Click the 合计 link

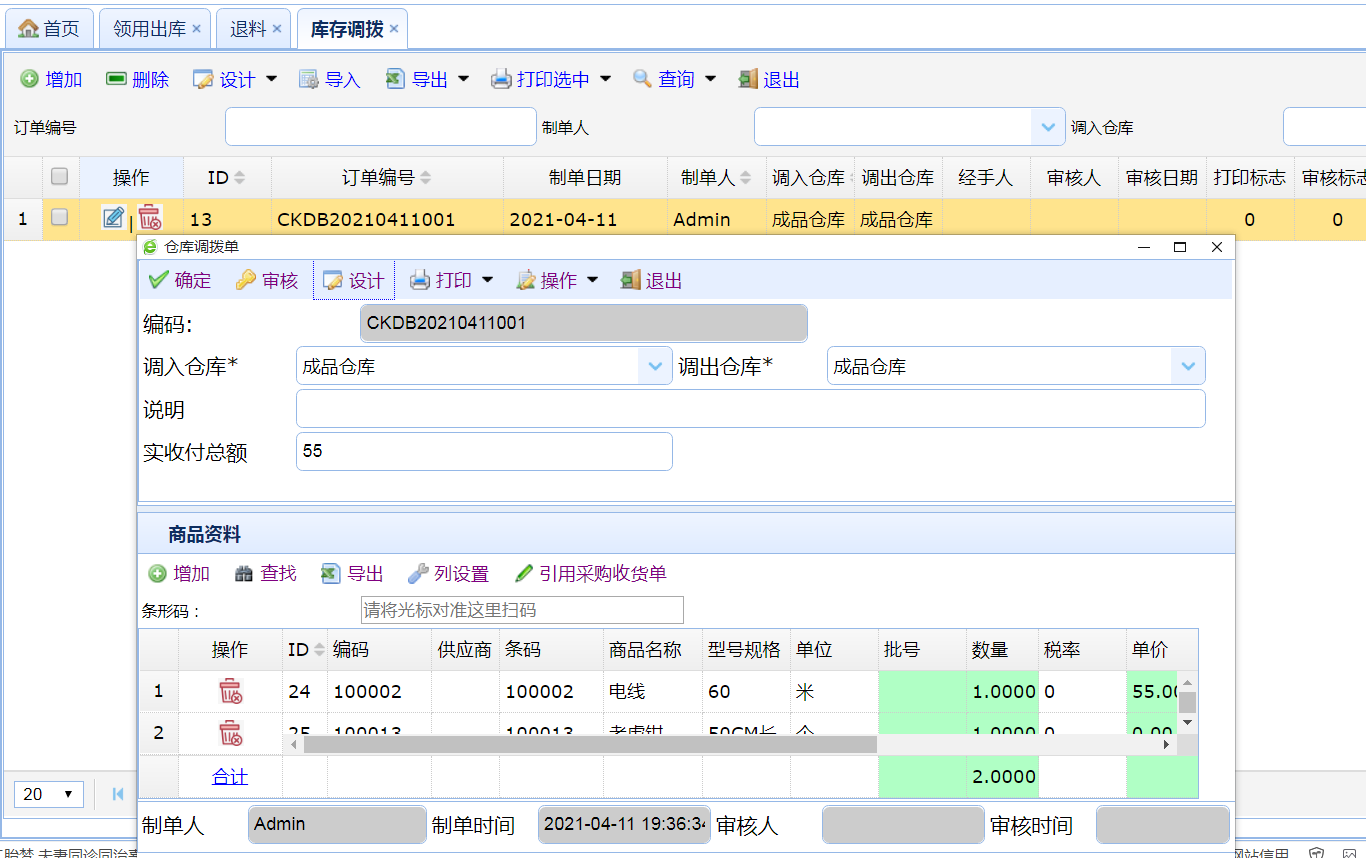click(230, 777)
